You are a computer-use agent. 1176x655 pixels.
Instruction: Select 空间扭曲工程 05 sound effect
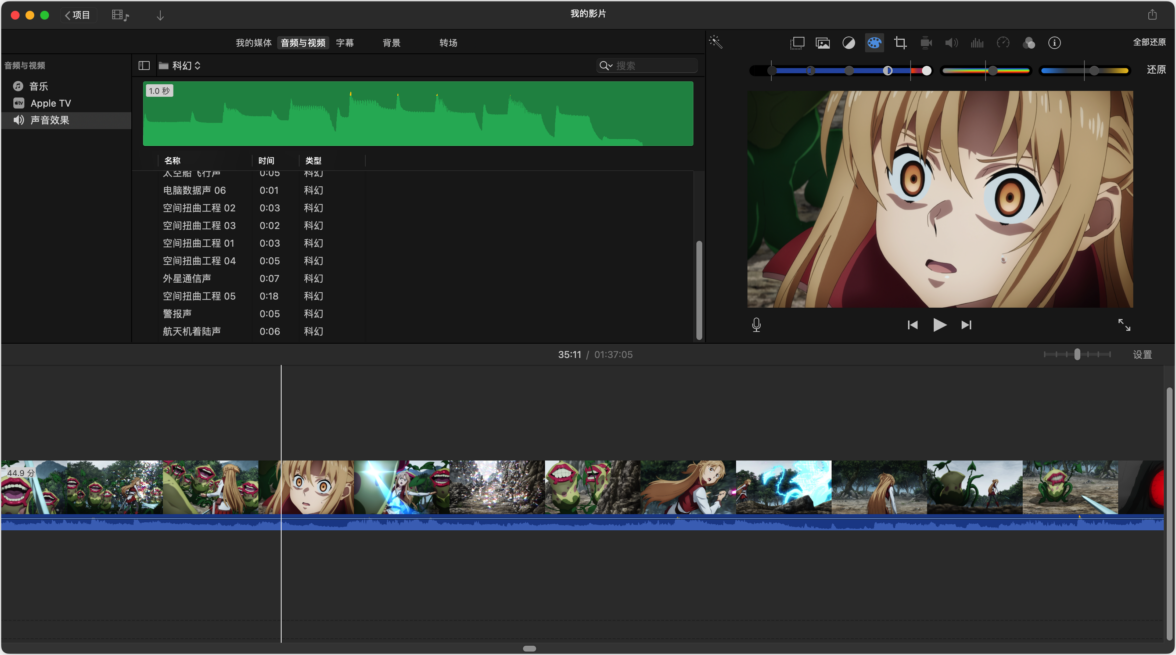[x=199, y=296]
